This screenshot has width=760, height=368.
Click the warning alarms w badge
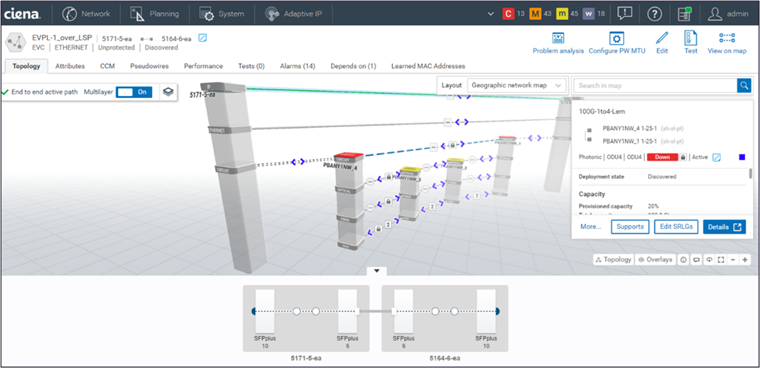pyautogui.click(x=588, y=14)
